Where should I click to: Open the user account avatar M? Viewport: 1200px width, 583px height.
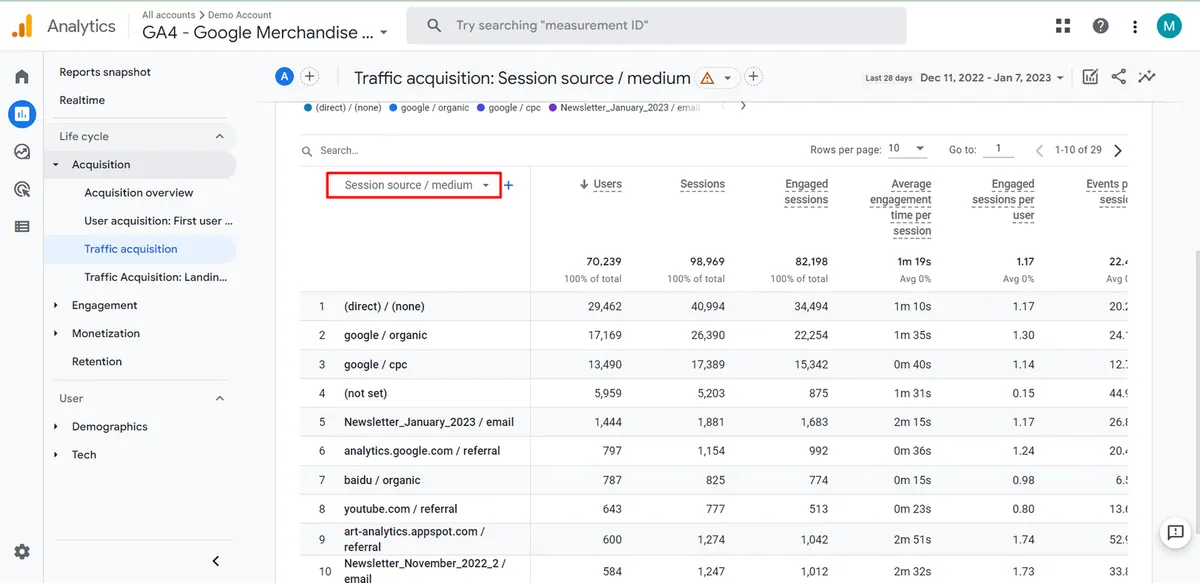click(1169, 26)
